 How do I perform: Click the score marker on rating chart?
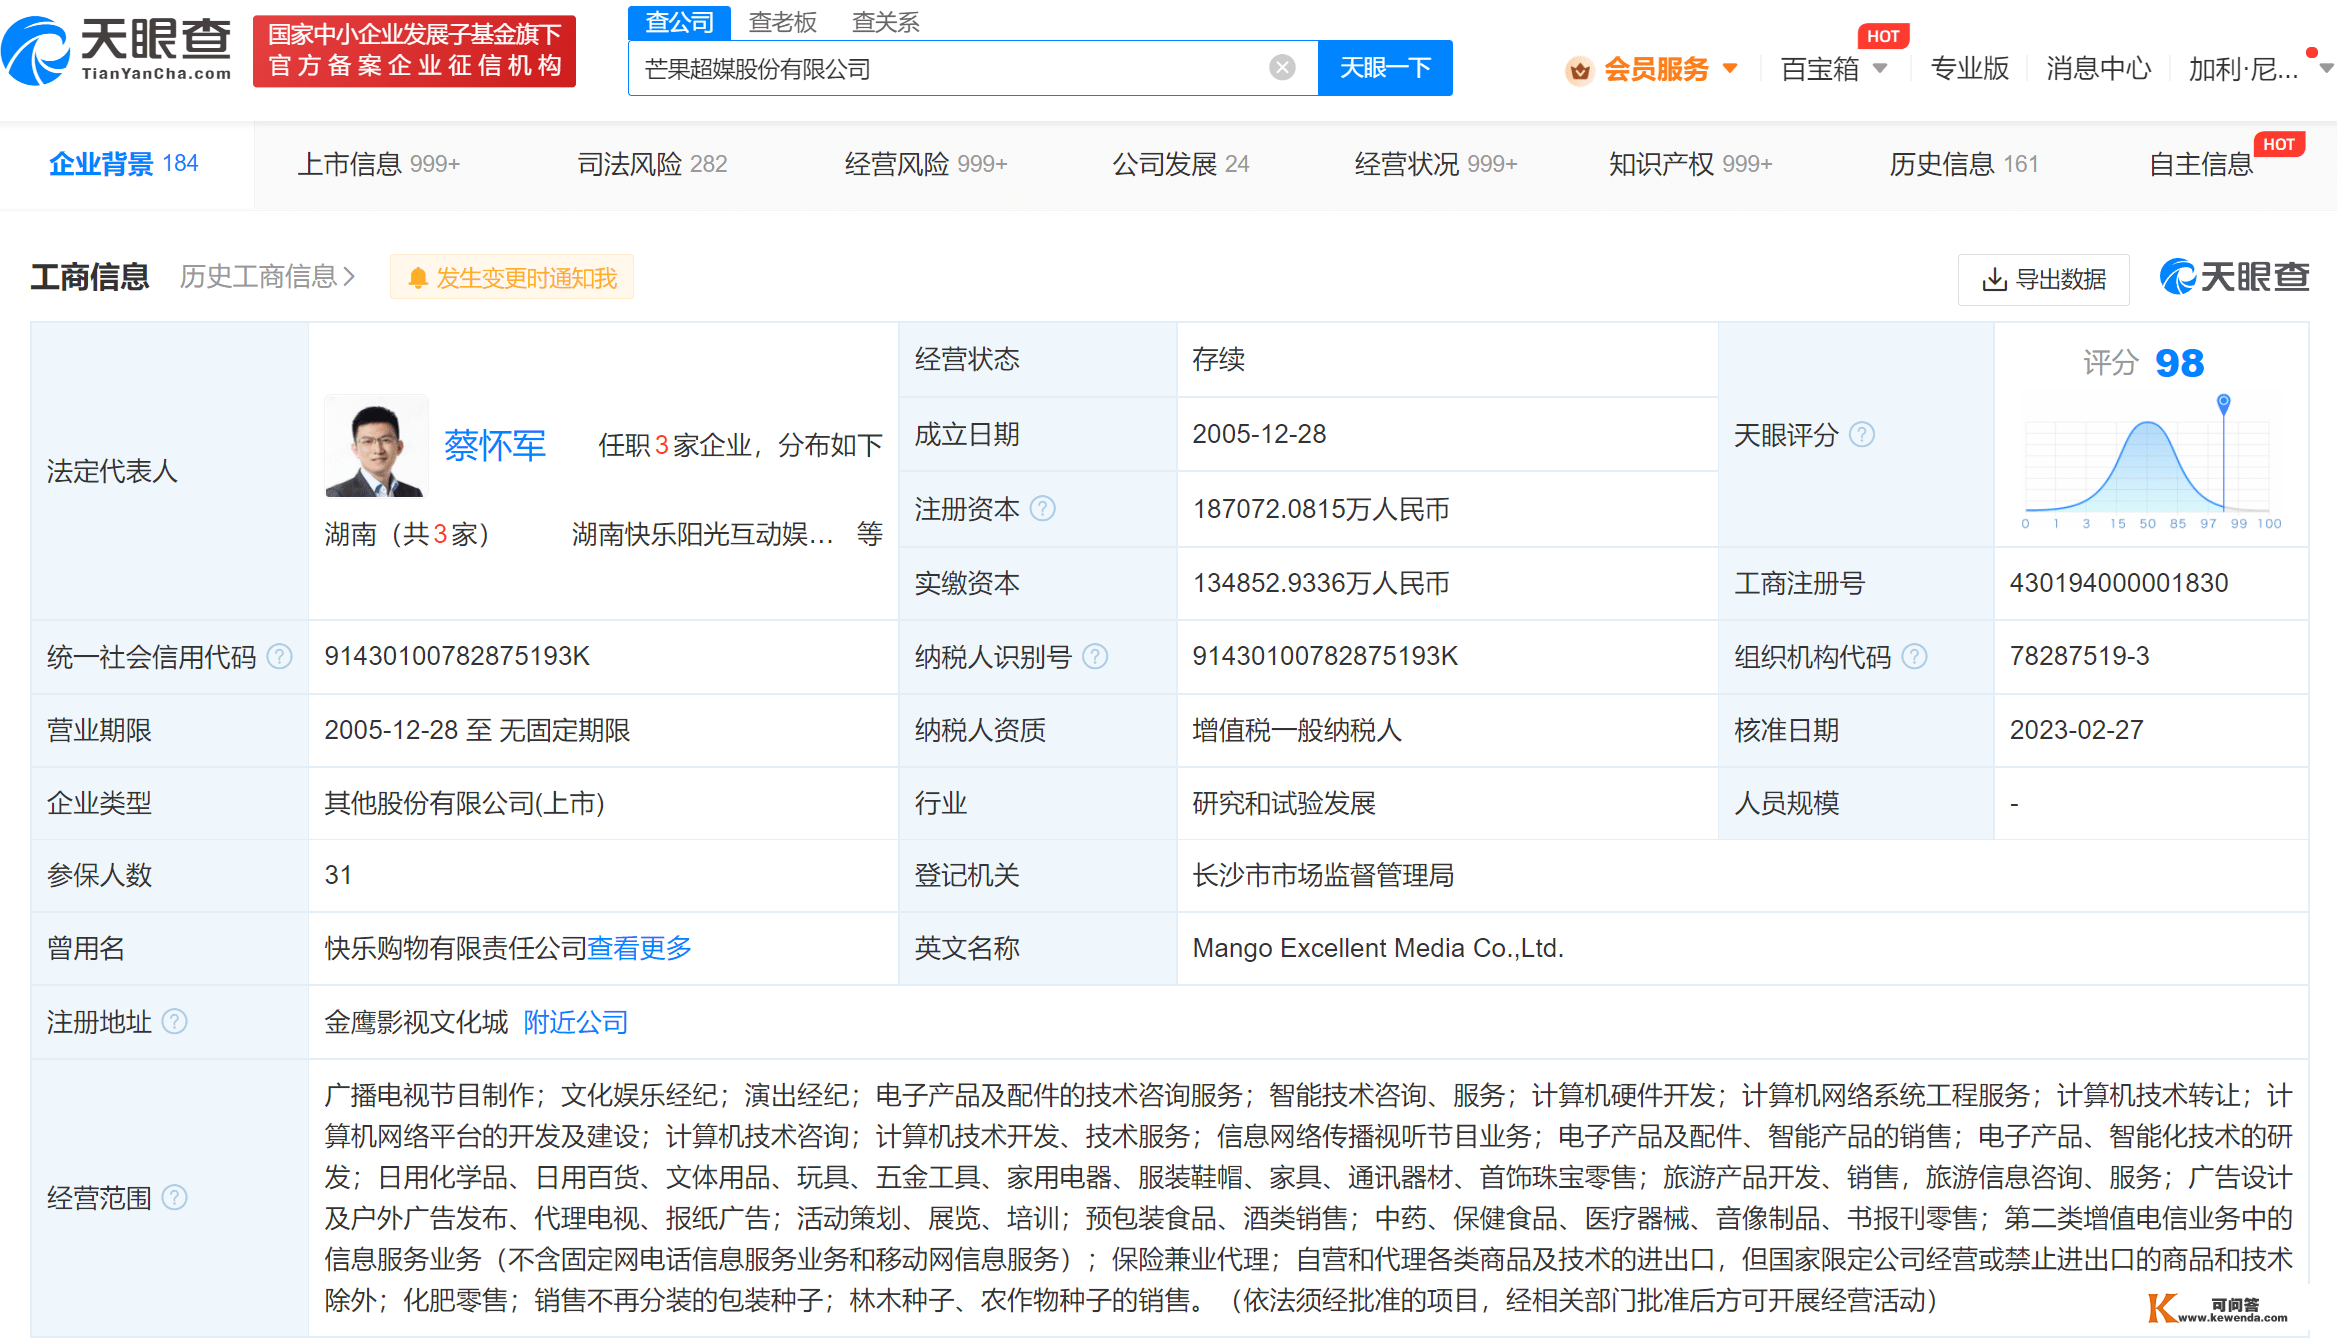coord(2224,404)
